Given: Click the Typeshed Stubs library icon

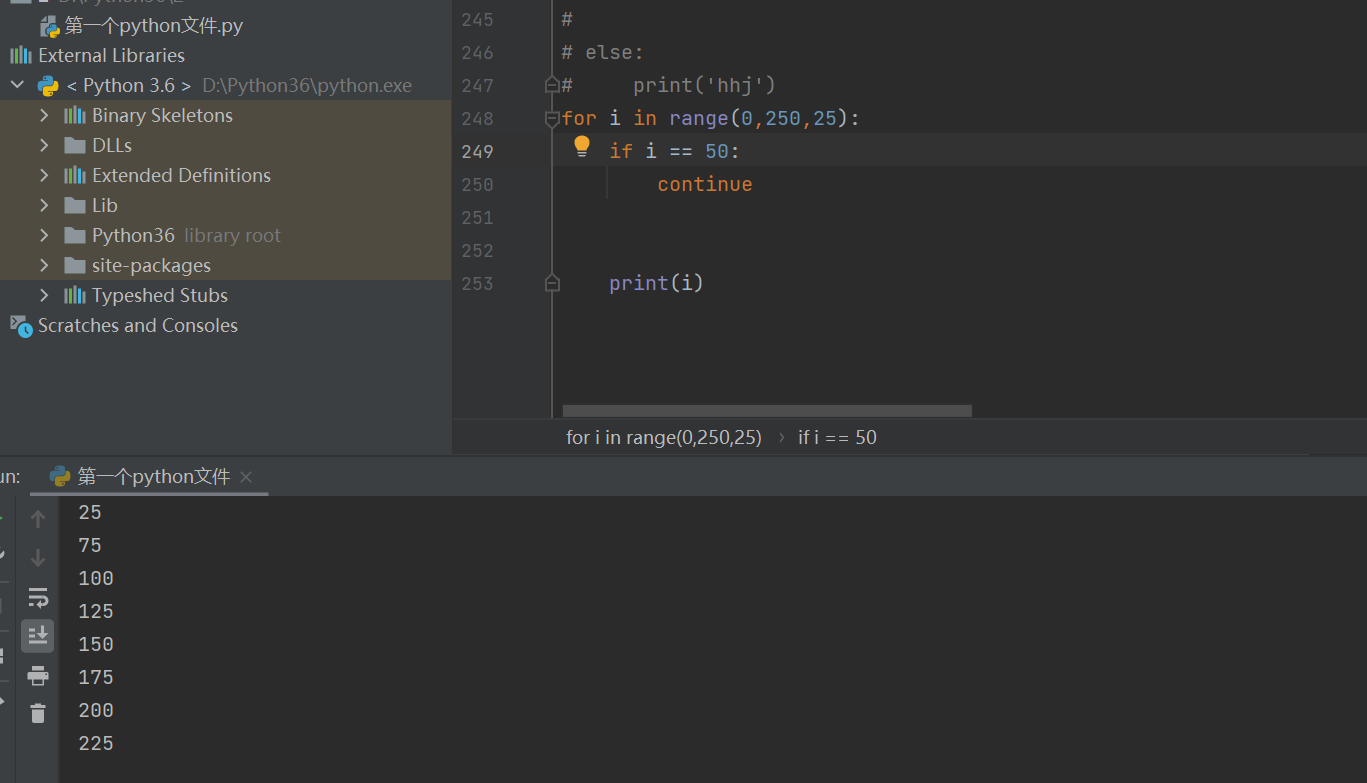Looking at the screenshot, I should click(75, 295).
